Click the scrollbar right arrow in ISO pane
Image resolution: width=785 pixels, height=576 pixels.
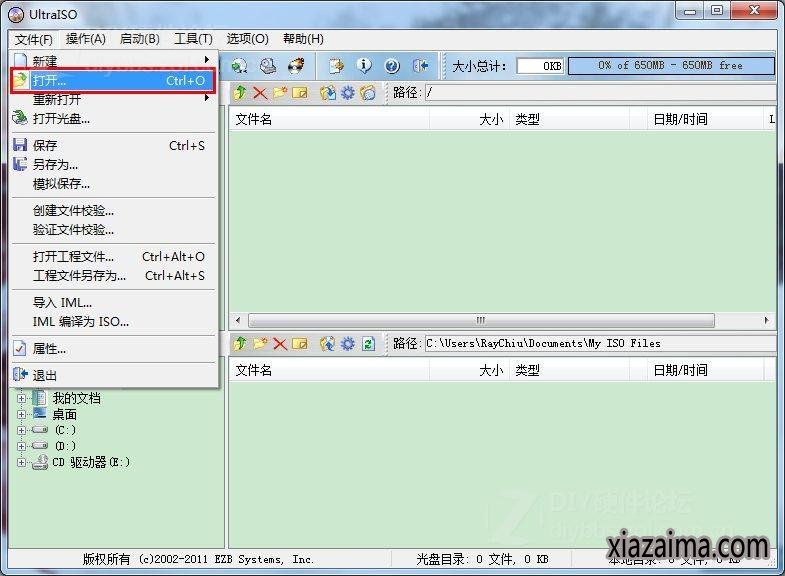(766, 320)
